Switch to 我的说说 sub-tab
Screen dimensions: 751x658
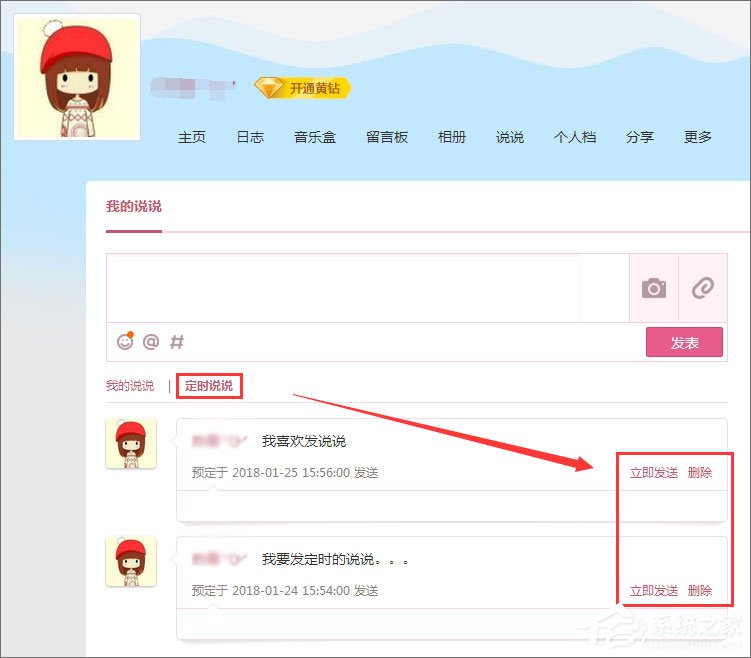tap(130, 385)
